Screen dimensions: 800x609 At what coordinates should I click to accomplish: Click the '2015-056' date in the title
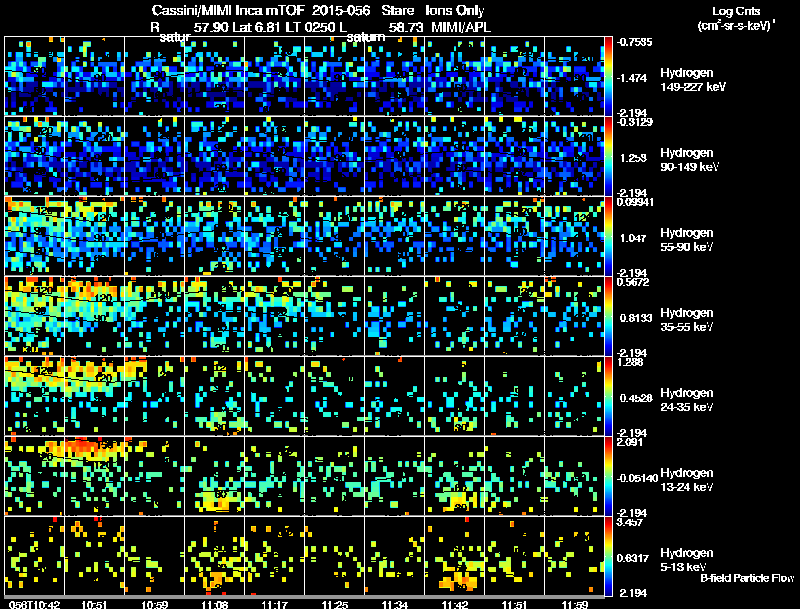pos(341,11)
